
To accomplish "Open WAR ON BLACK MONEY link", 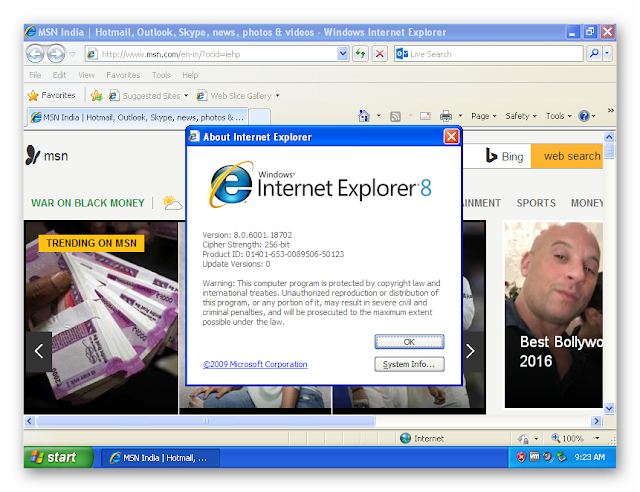I will click(88, 203).
